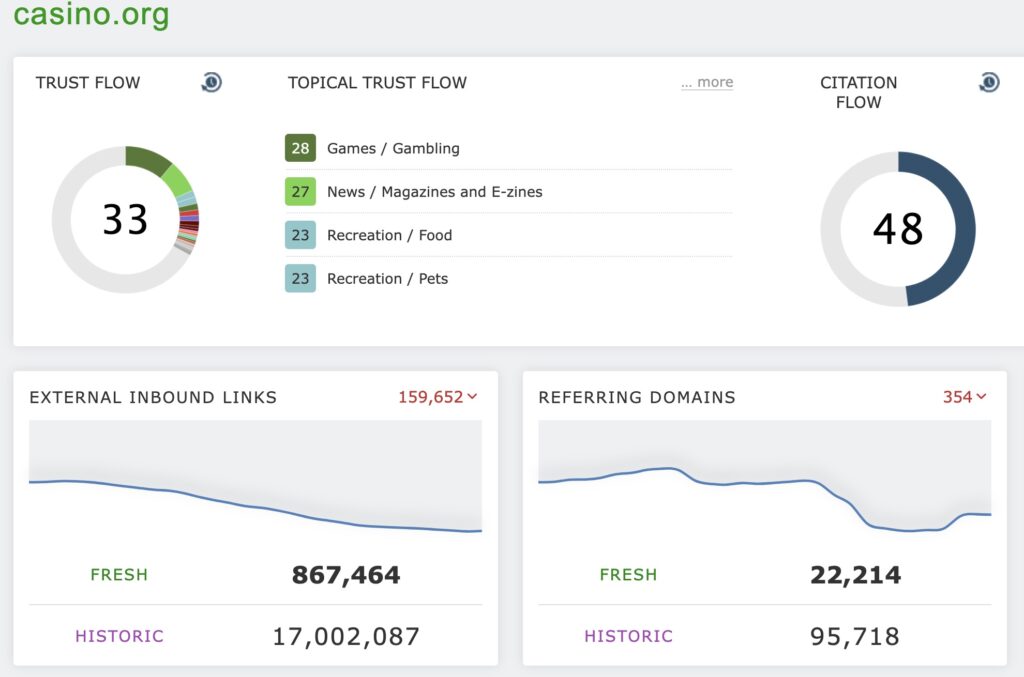Click the Recreation / Food score badge
The image size is (1024, 677).
(x=300, y=235)
